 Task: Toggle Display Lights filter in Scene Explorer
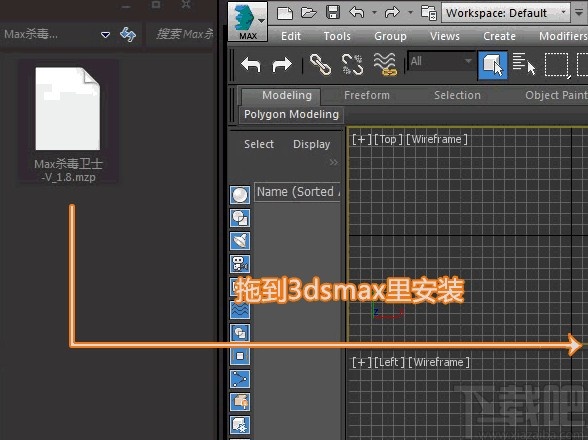pyautogui.click(x=240, y=241)
